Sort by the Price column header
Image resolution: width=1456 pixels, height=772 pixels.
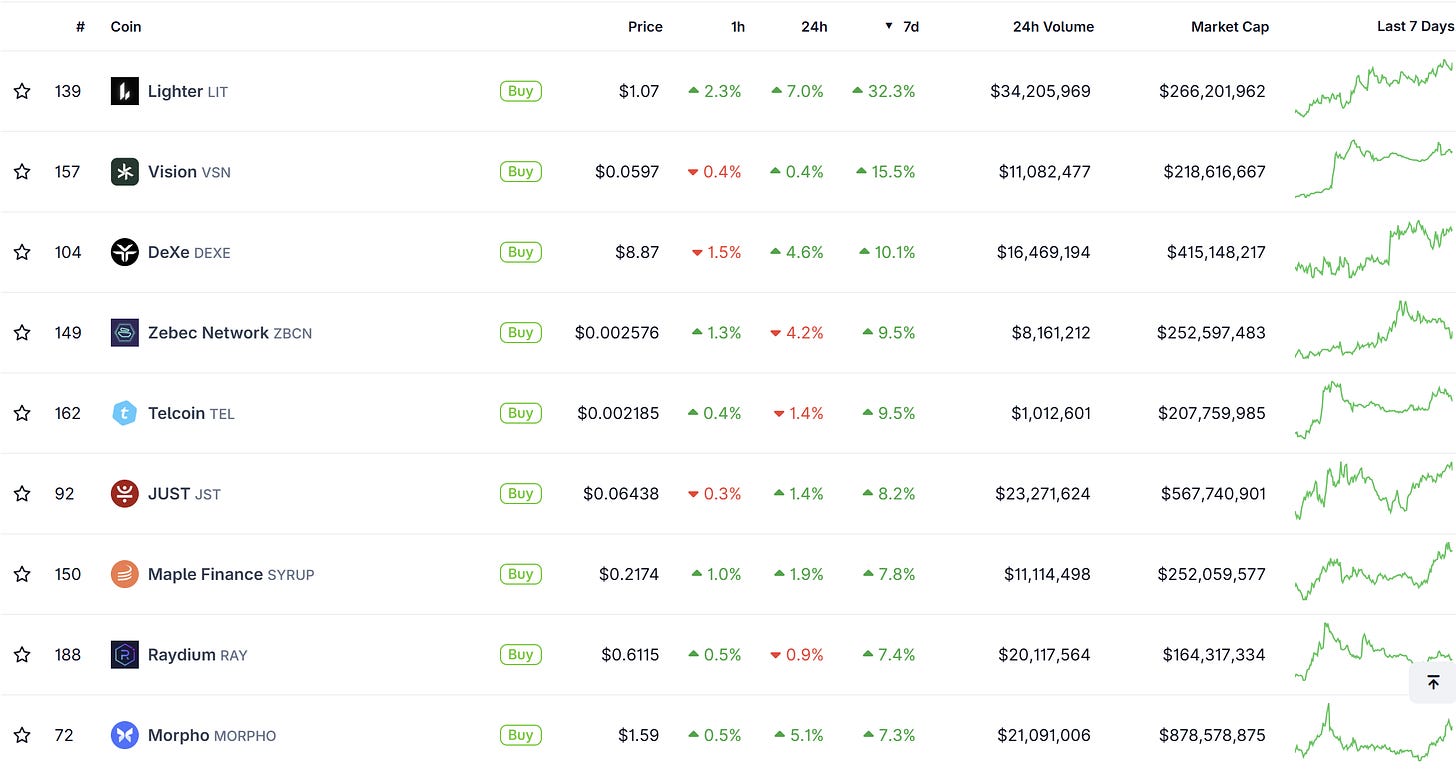coord(645,27)
